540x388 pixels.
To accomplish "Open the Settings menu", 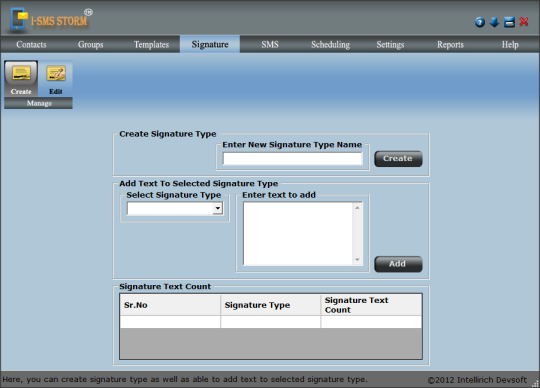I will click(390, 44).
